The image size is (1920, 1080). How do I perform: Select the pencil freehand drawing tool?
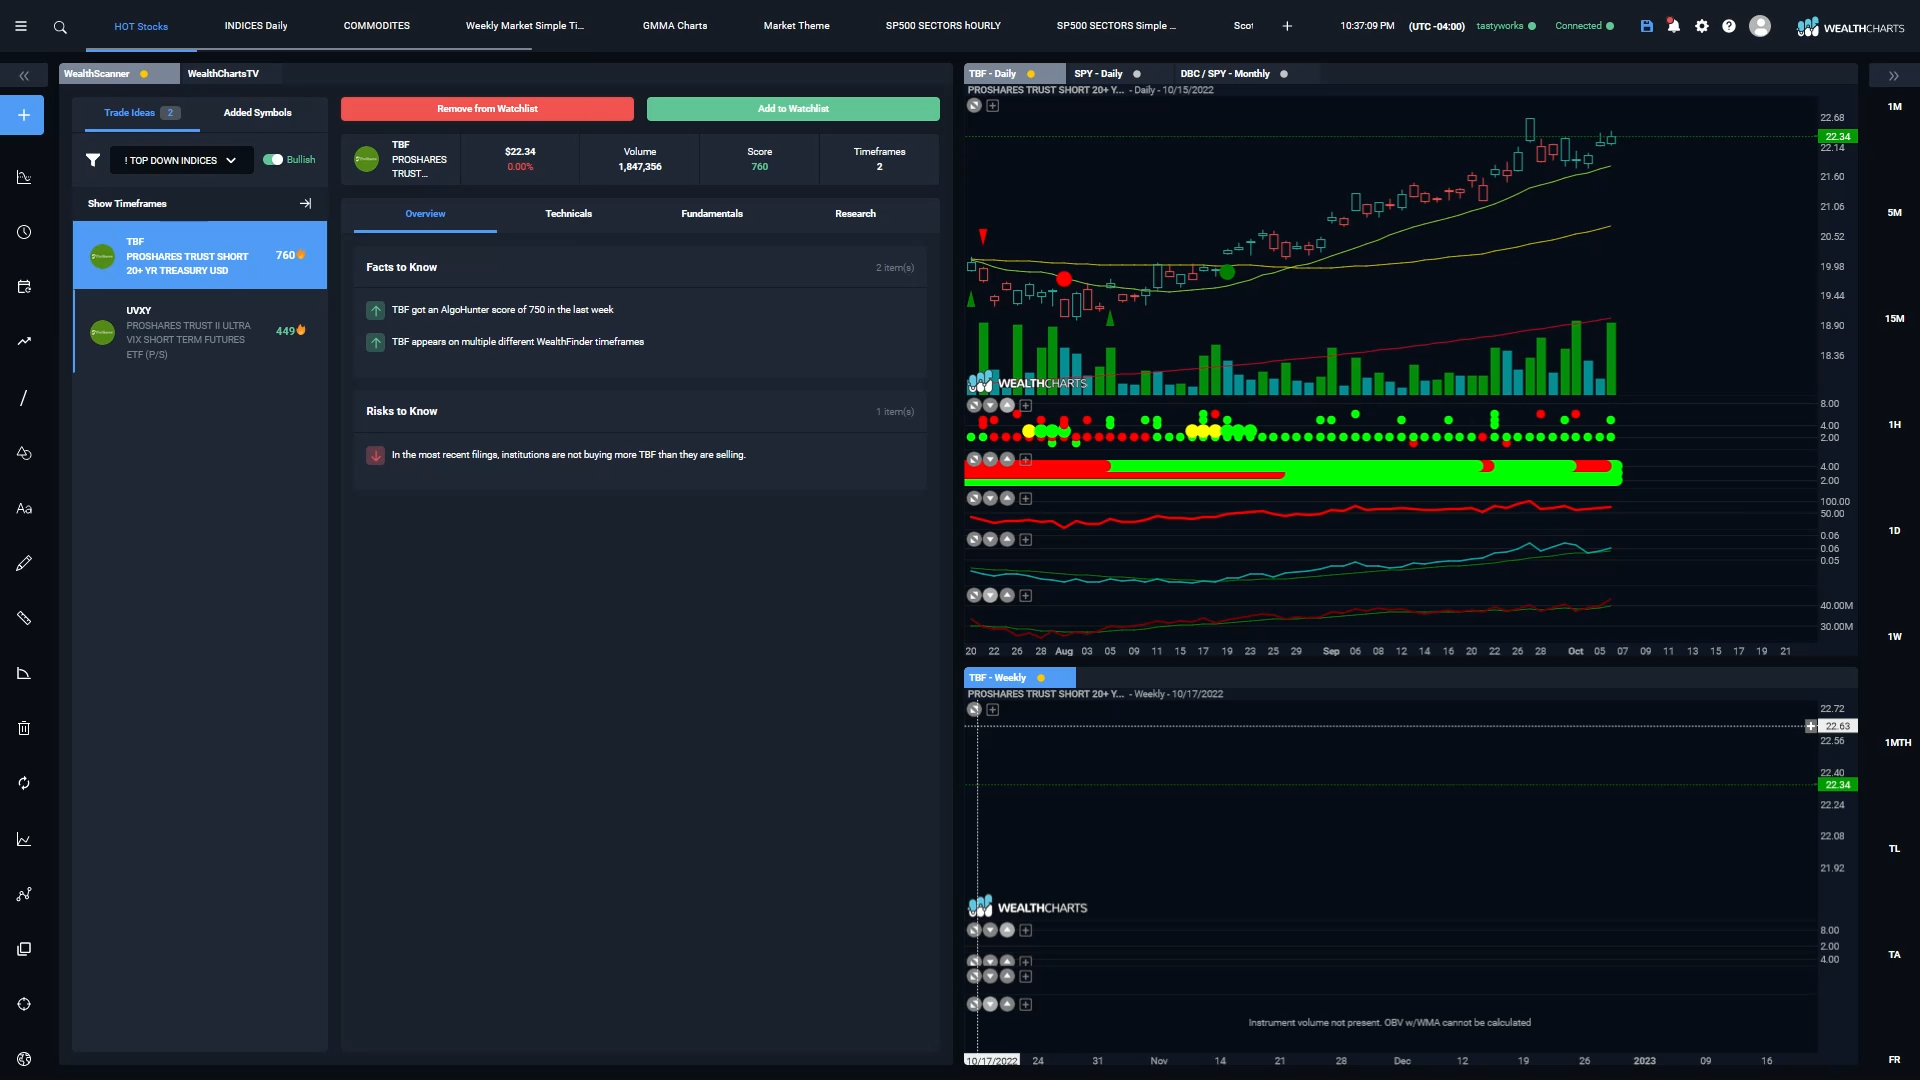coord(24,563)
